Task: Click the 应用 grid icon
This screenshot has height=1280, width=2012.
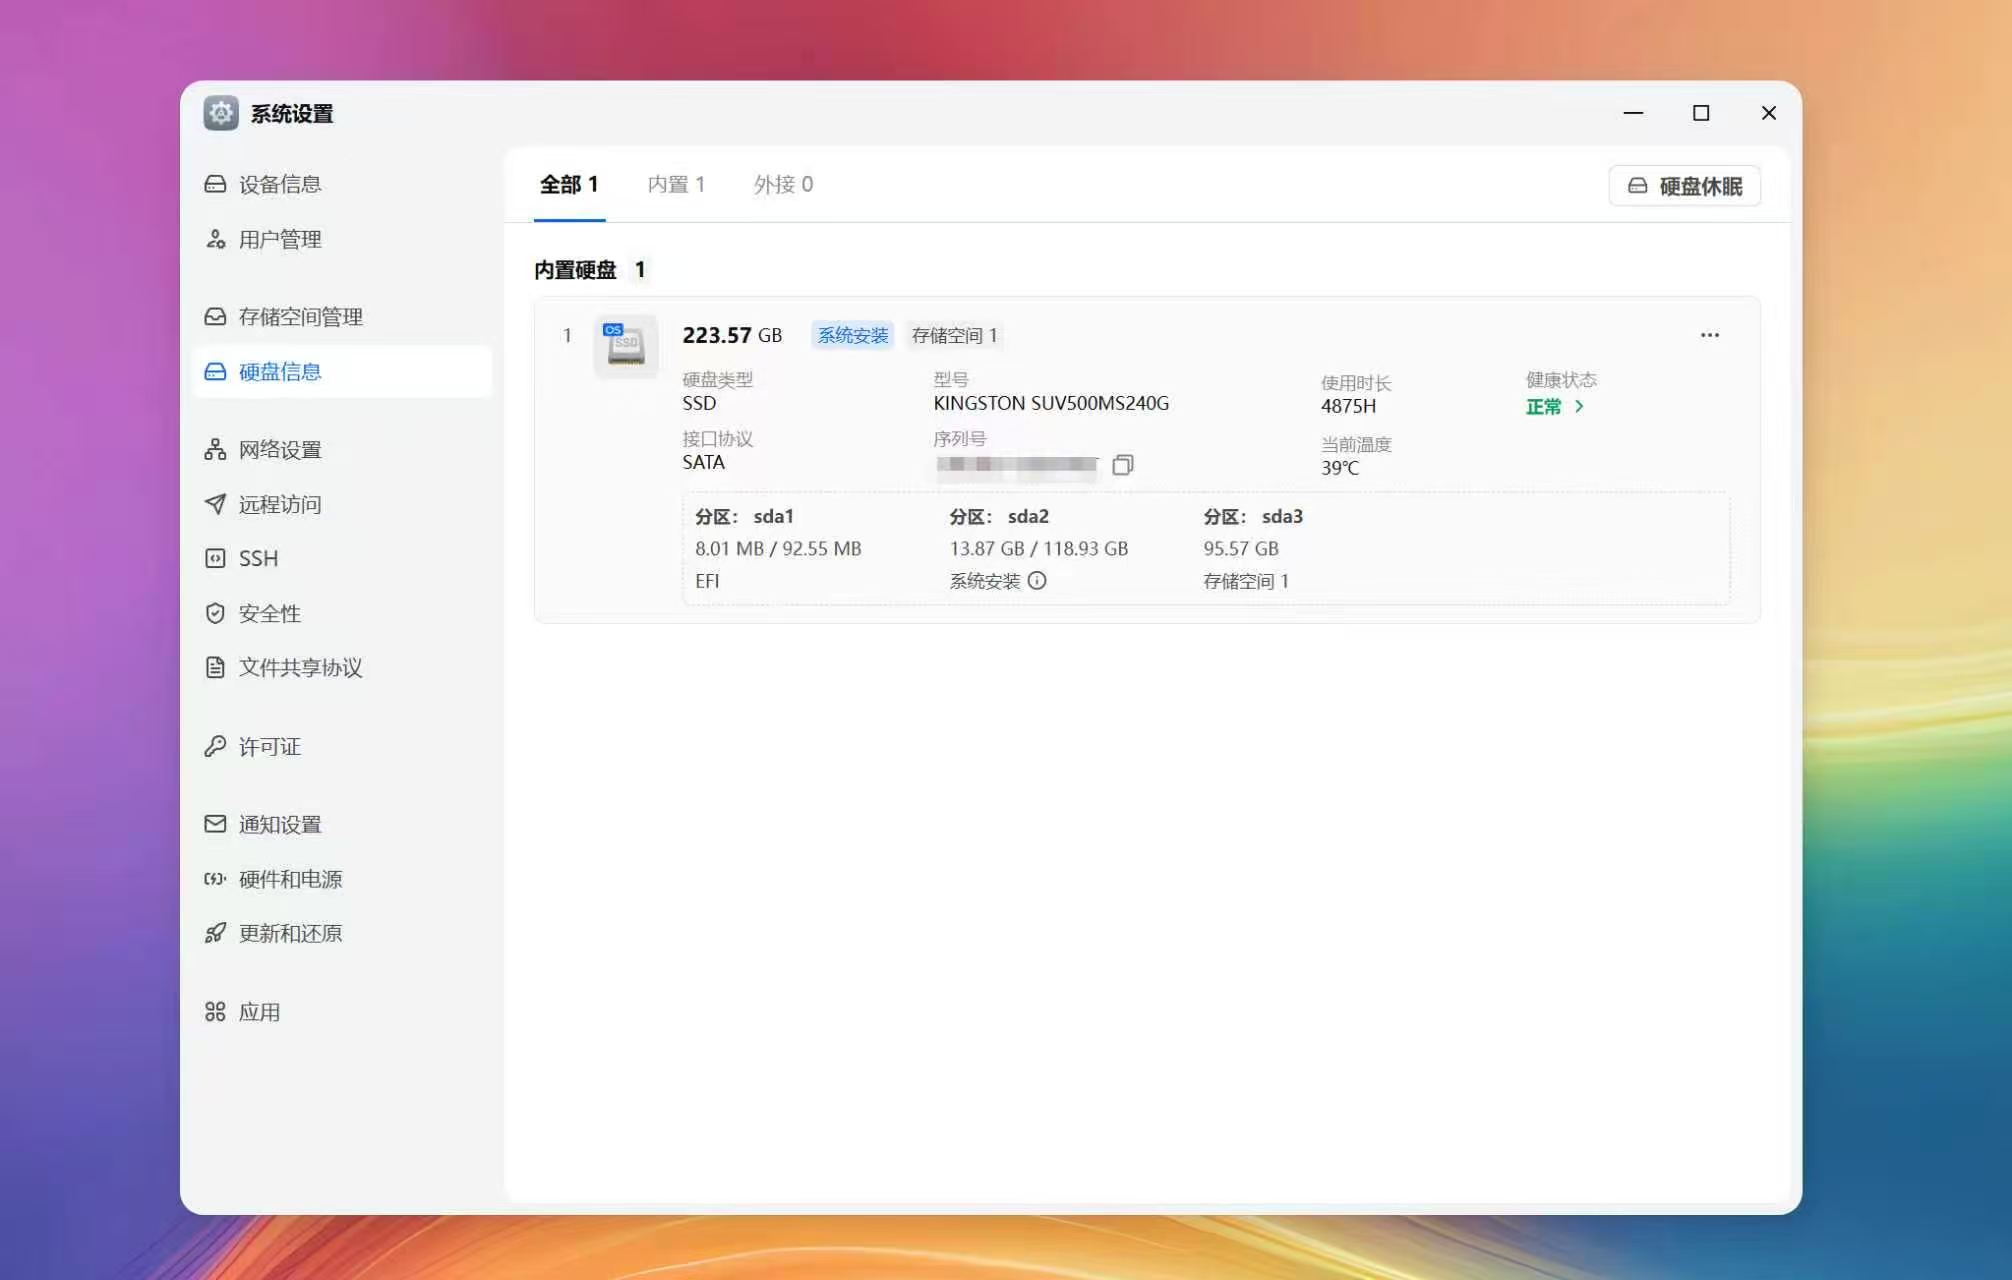Action: point(215,1012)
